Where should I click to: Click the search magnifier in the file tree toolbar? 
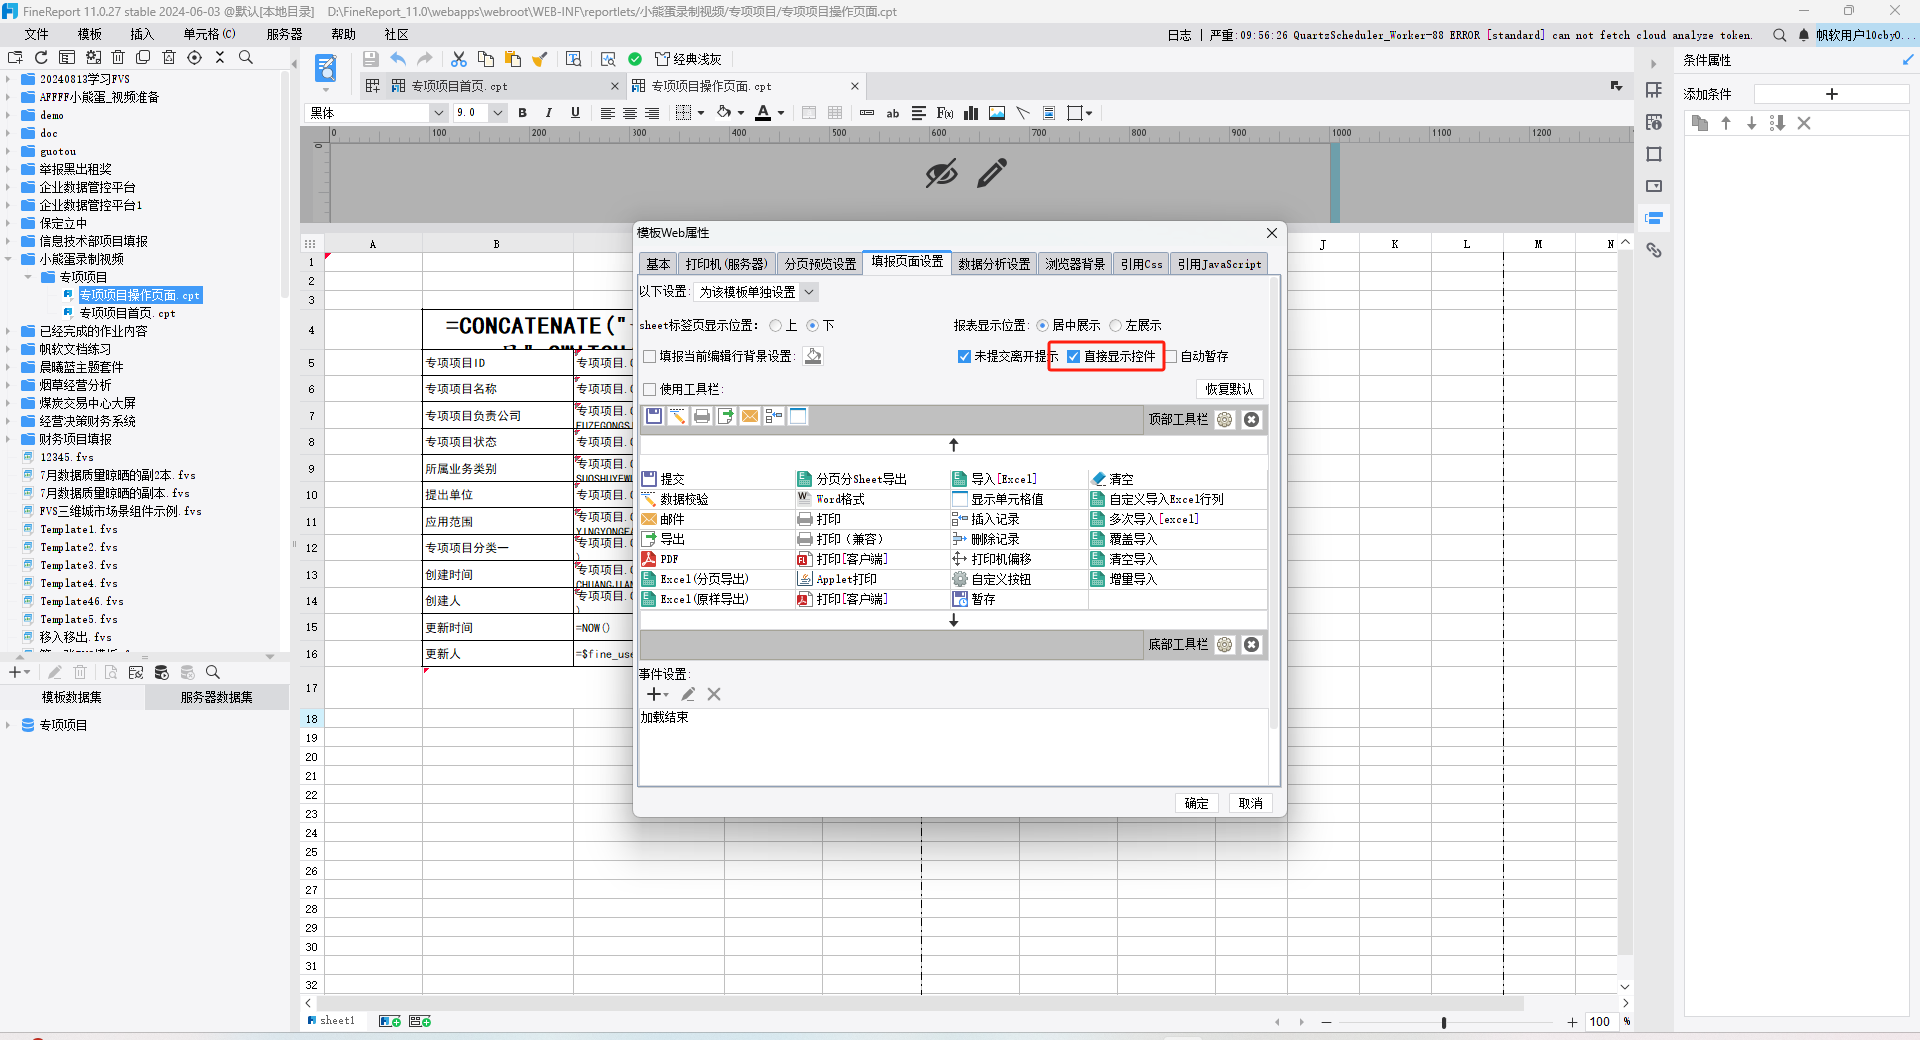coord(246,58)
